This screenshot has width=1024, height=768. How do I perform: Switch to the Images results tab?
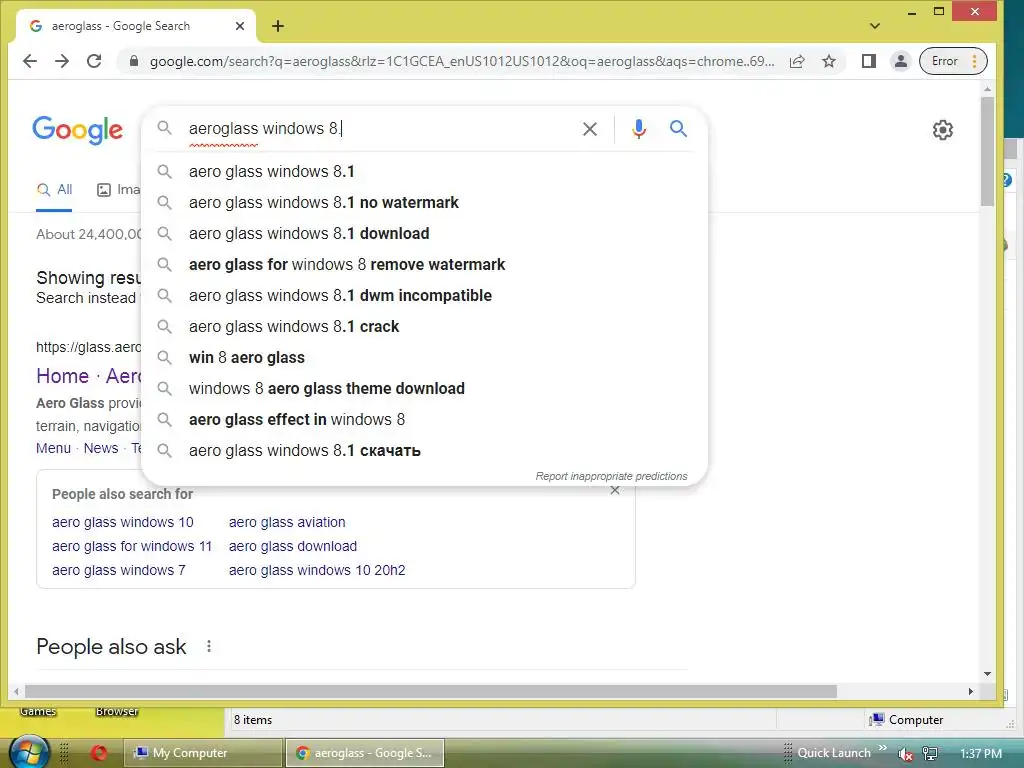coord(118,190)
